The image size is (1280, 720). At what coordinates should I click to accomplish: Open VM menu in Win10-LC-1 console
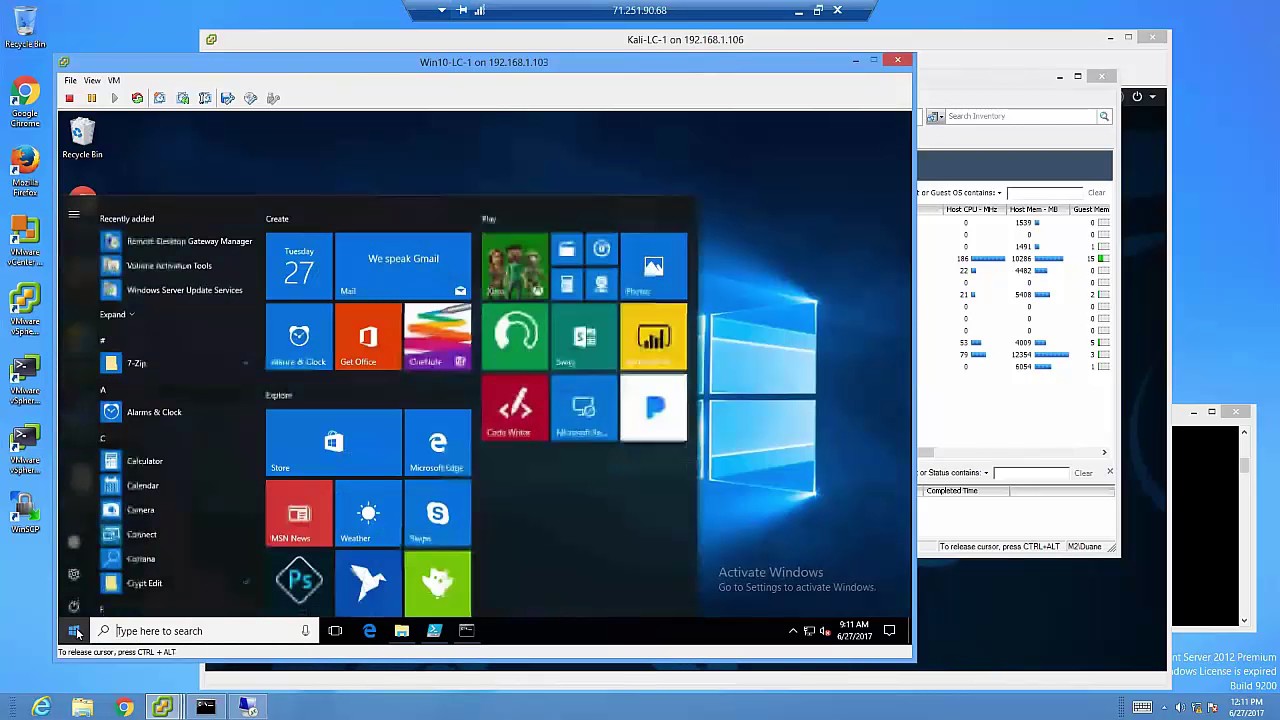114,80
